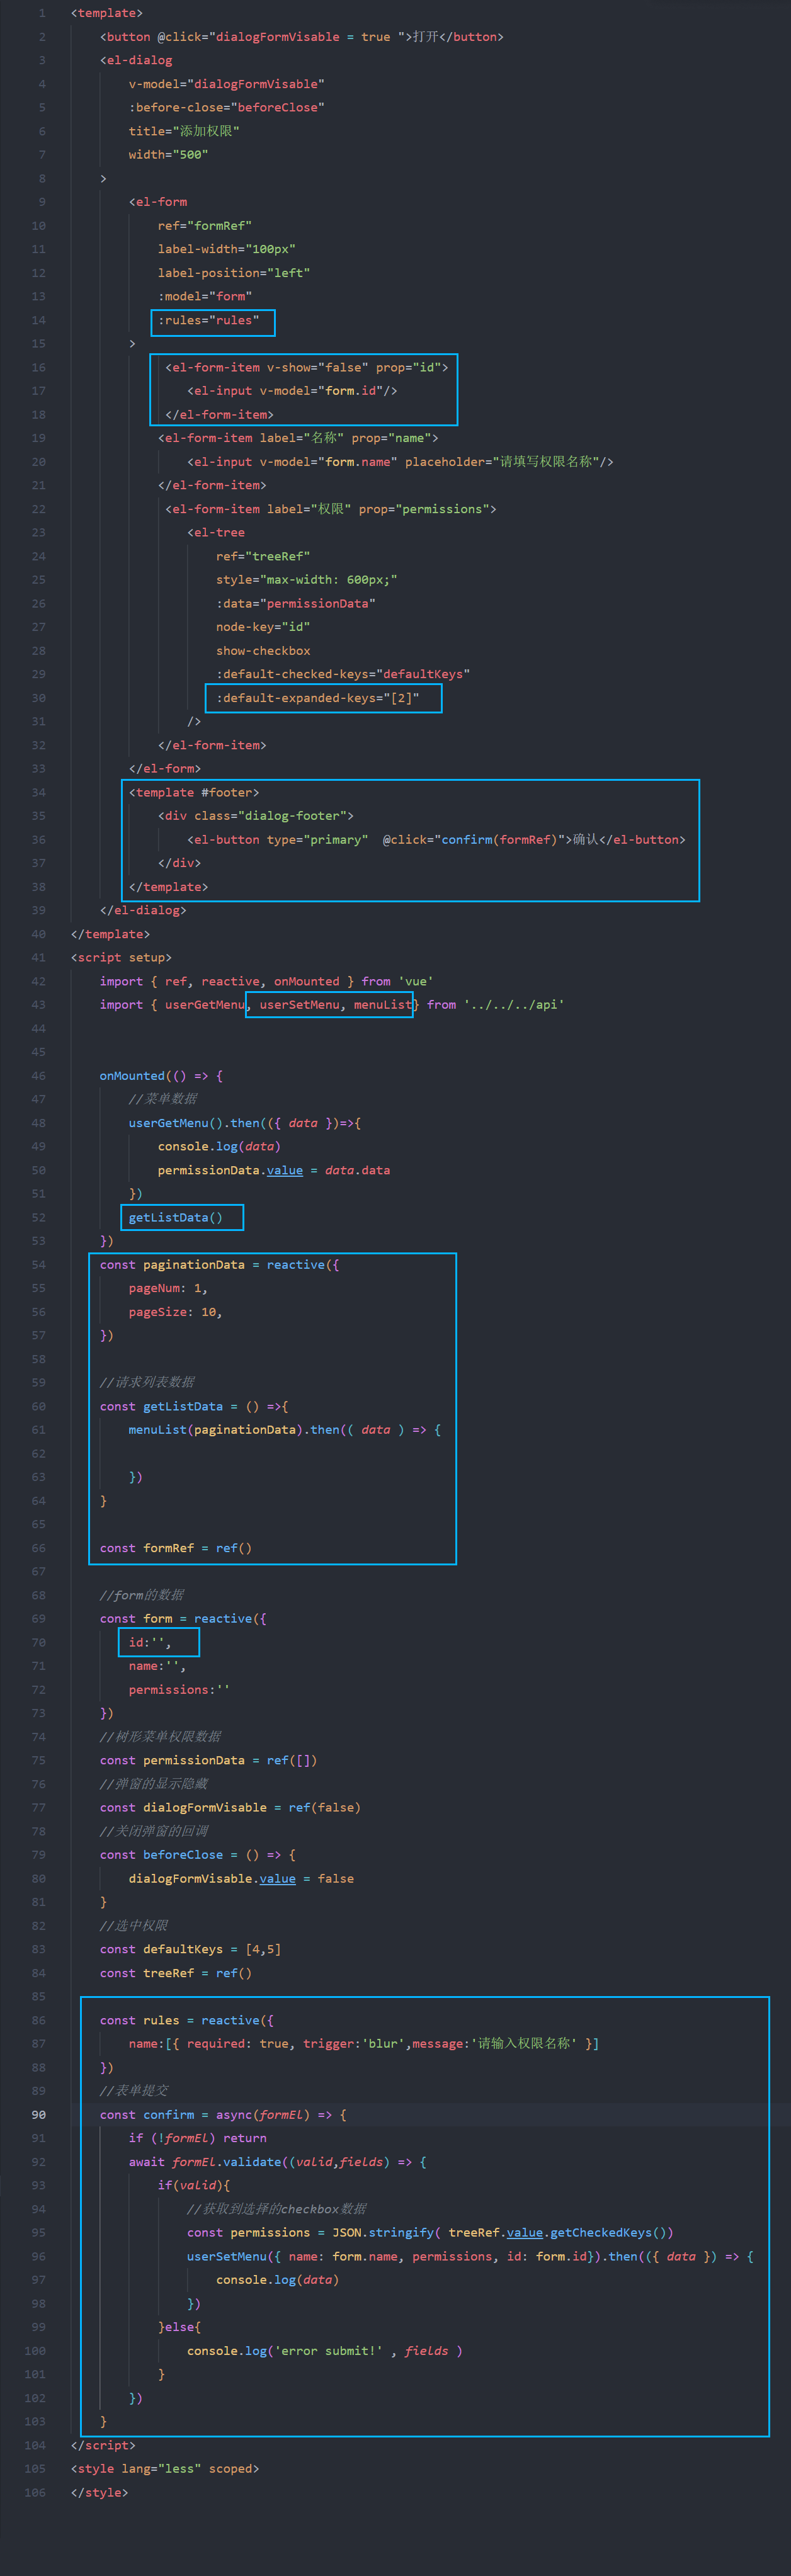
Task: Click the menuList(paginationData).then call
Action: click(x=285, y=1430)
